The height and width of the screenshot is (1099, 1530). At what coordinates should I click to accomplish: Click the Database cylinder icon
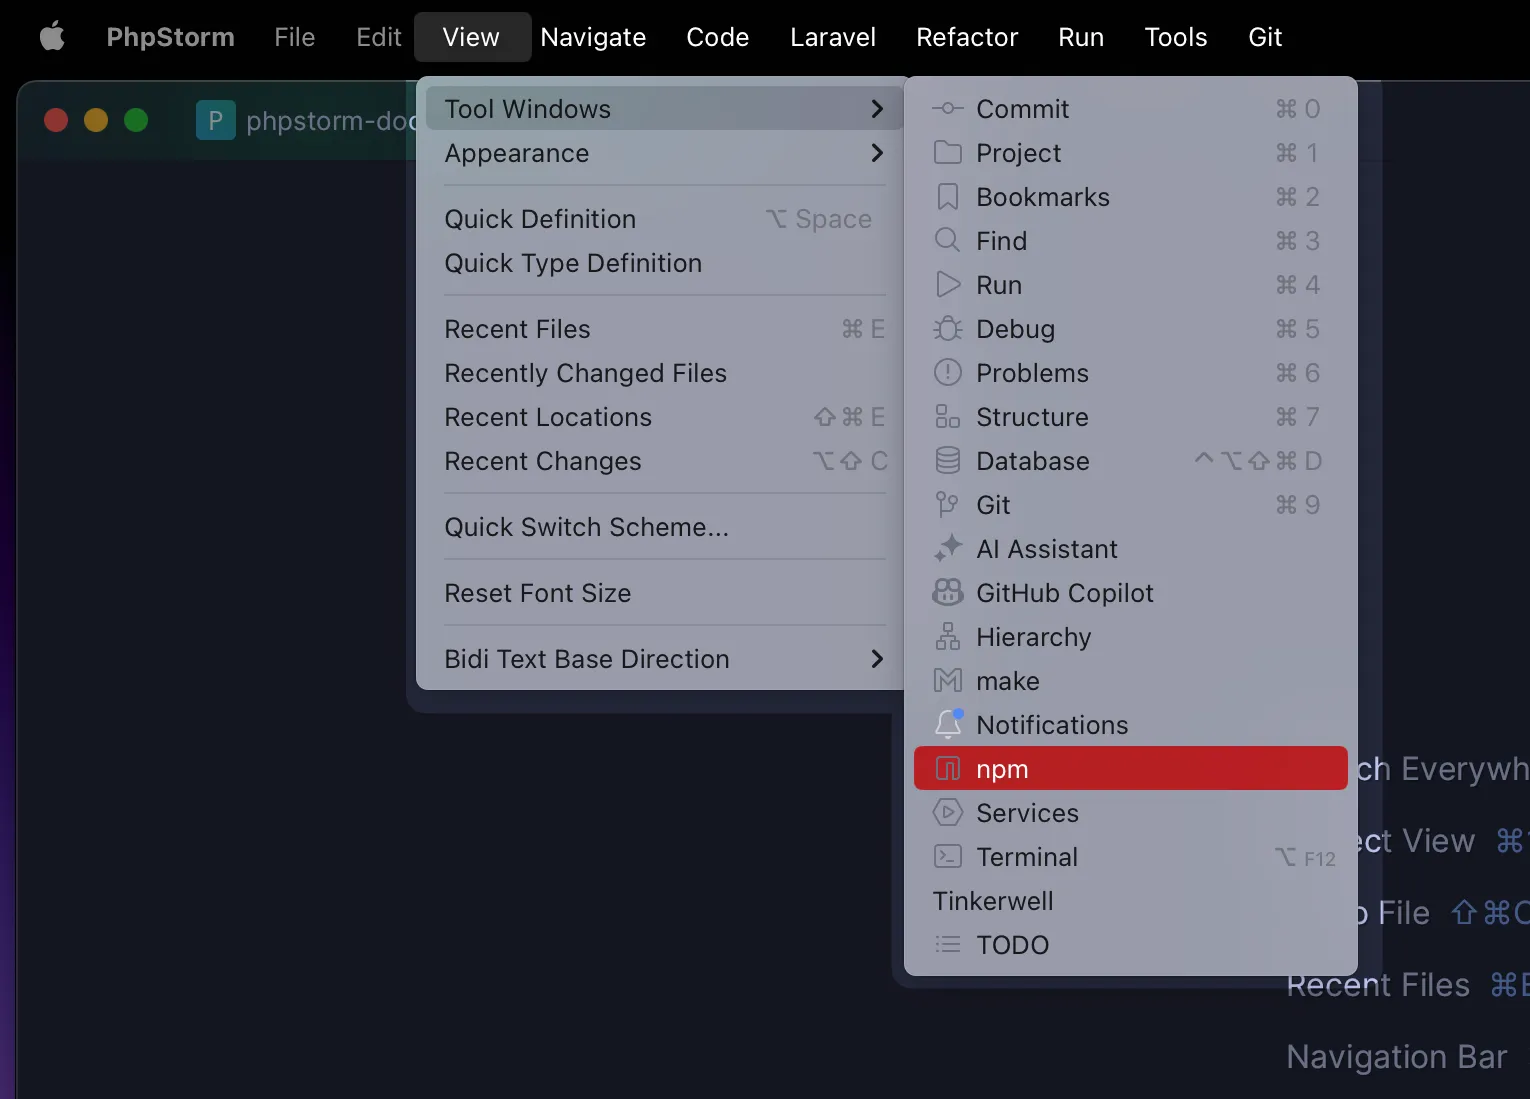point(947,461)
